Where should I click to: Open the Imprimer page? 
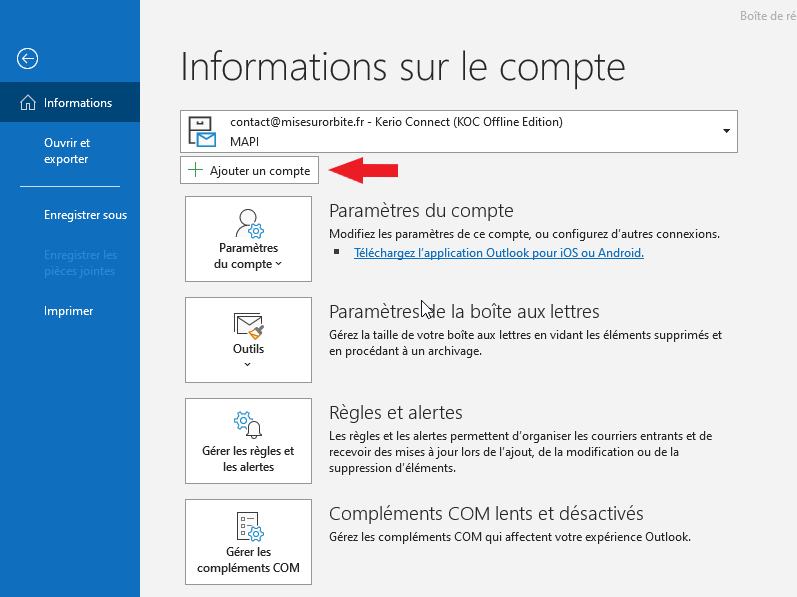(x=68, y=311)
